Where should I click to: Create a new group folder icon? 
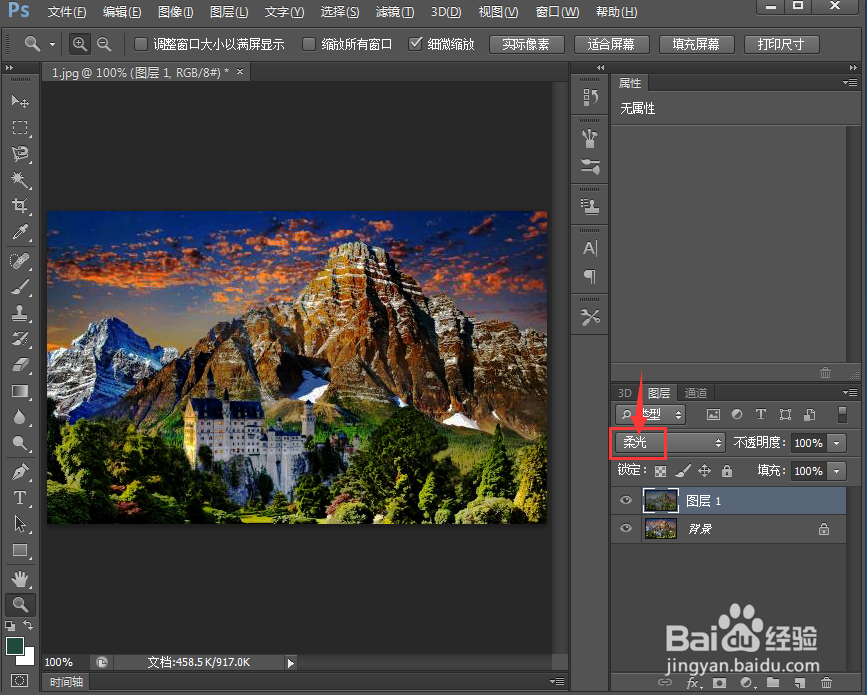coord(773,682)
